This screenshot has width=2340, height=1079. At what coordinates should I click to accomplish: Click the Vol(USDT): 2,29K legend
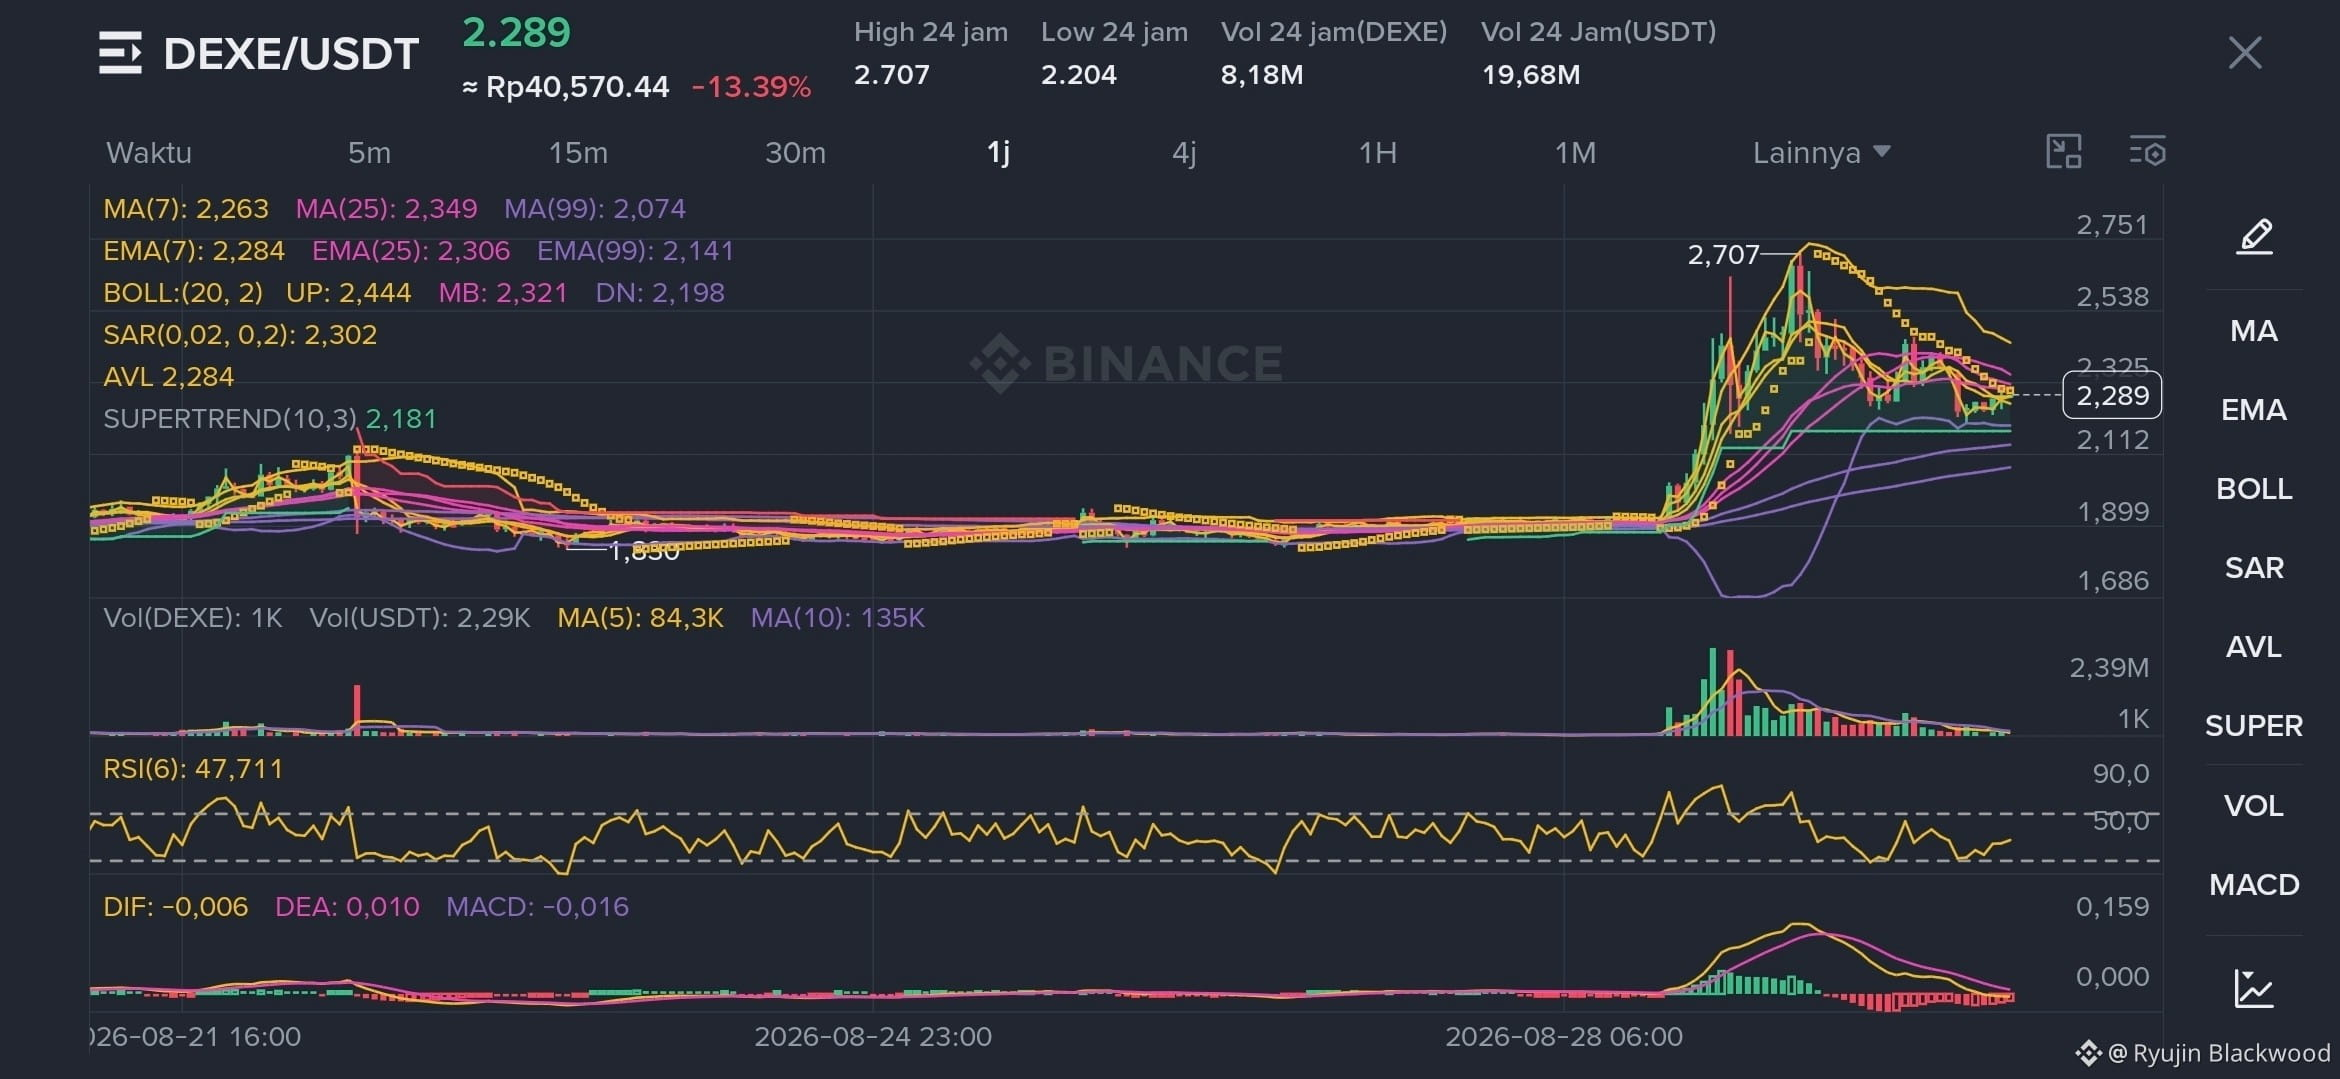tap(420, 617)
